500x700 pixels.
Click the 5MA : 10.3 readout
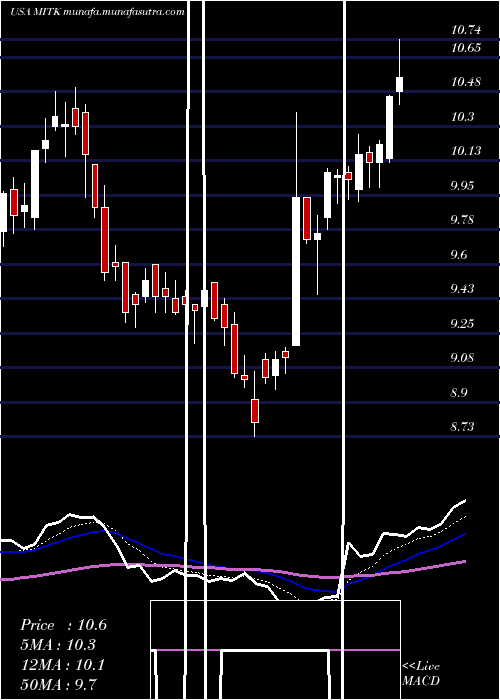click(x=58, y=645)
